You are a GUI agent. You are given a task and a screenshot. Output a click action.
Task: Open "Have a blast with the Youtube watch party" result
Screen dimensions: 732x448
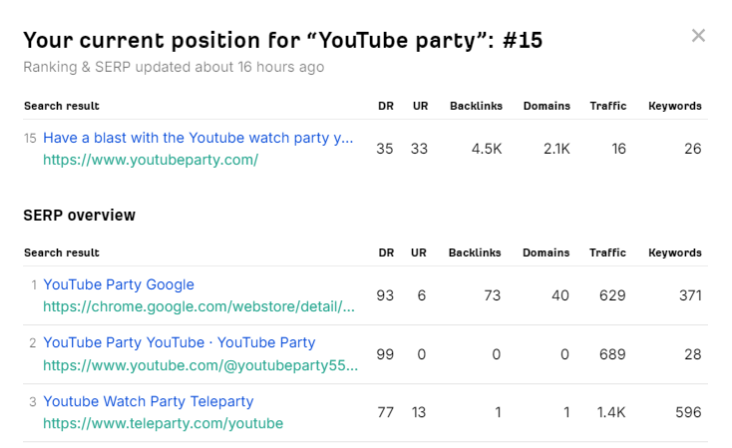coord(198,138)
